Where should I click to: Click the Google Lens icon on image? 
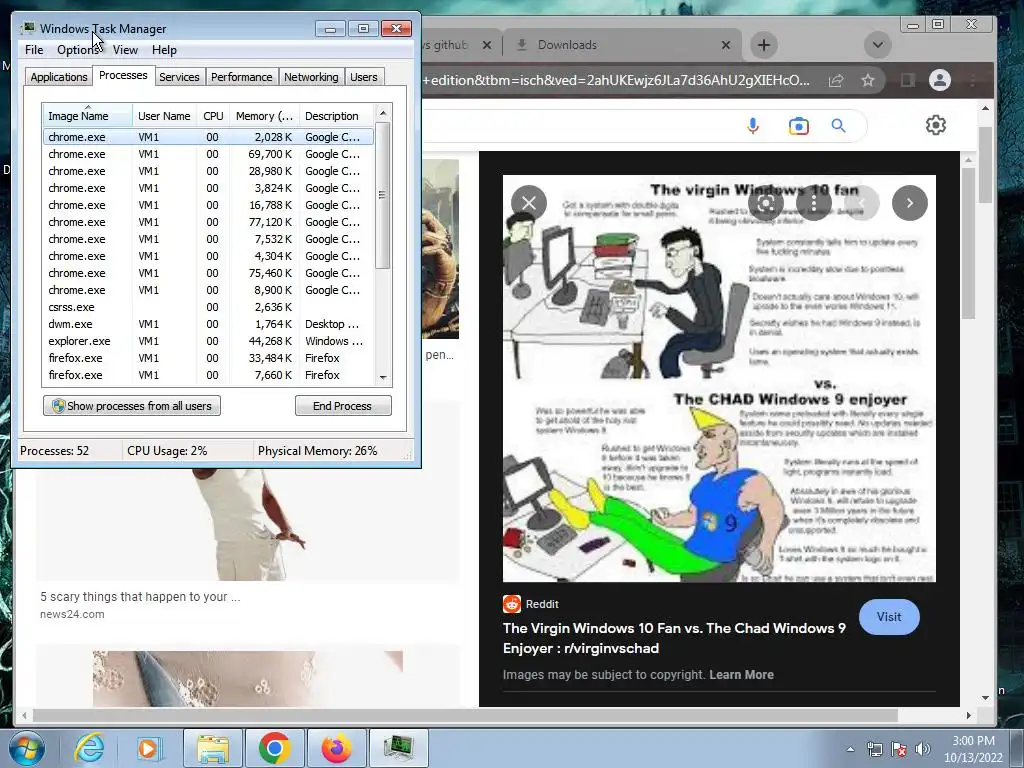(766, 203)
